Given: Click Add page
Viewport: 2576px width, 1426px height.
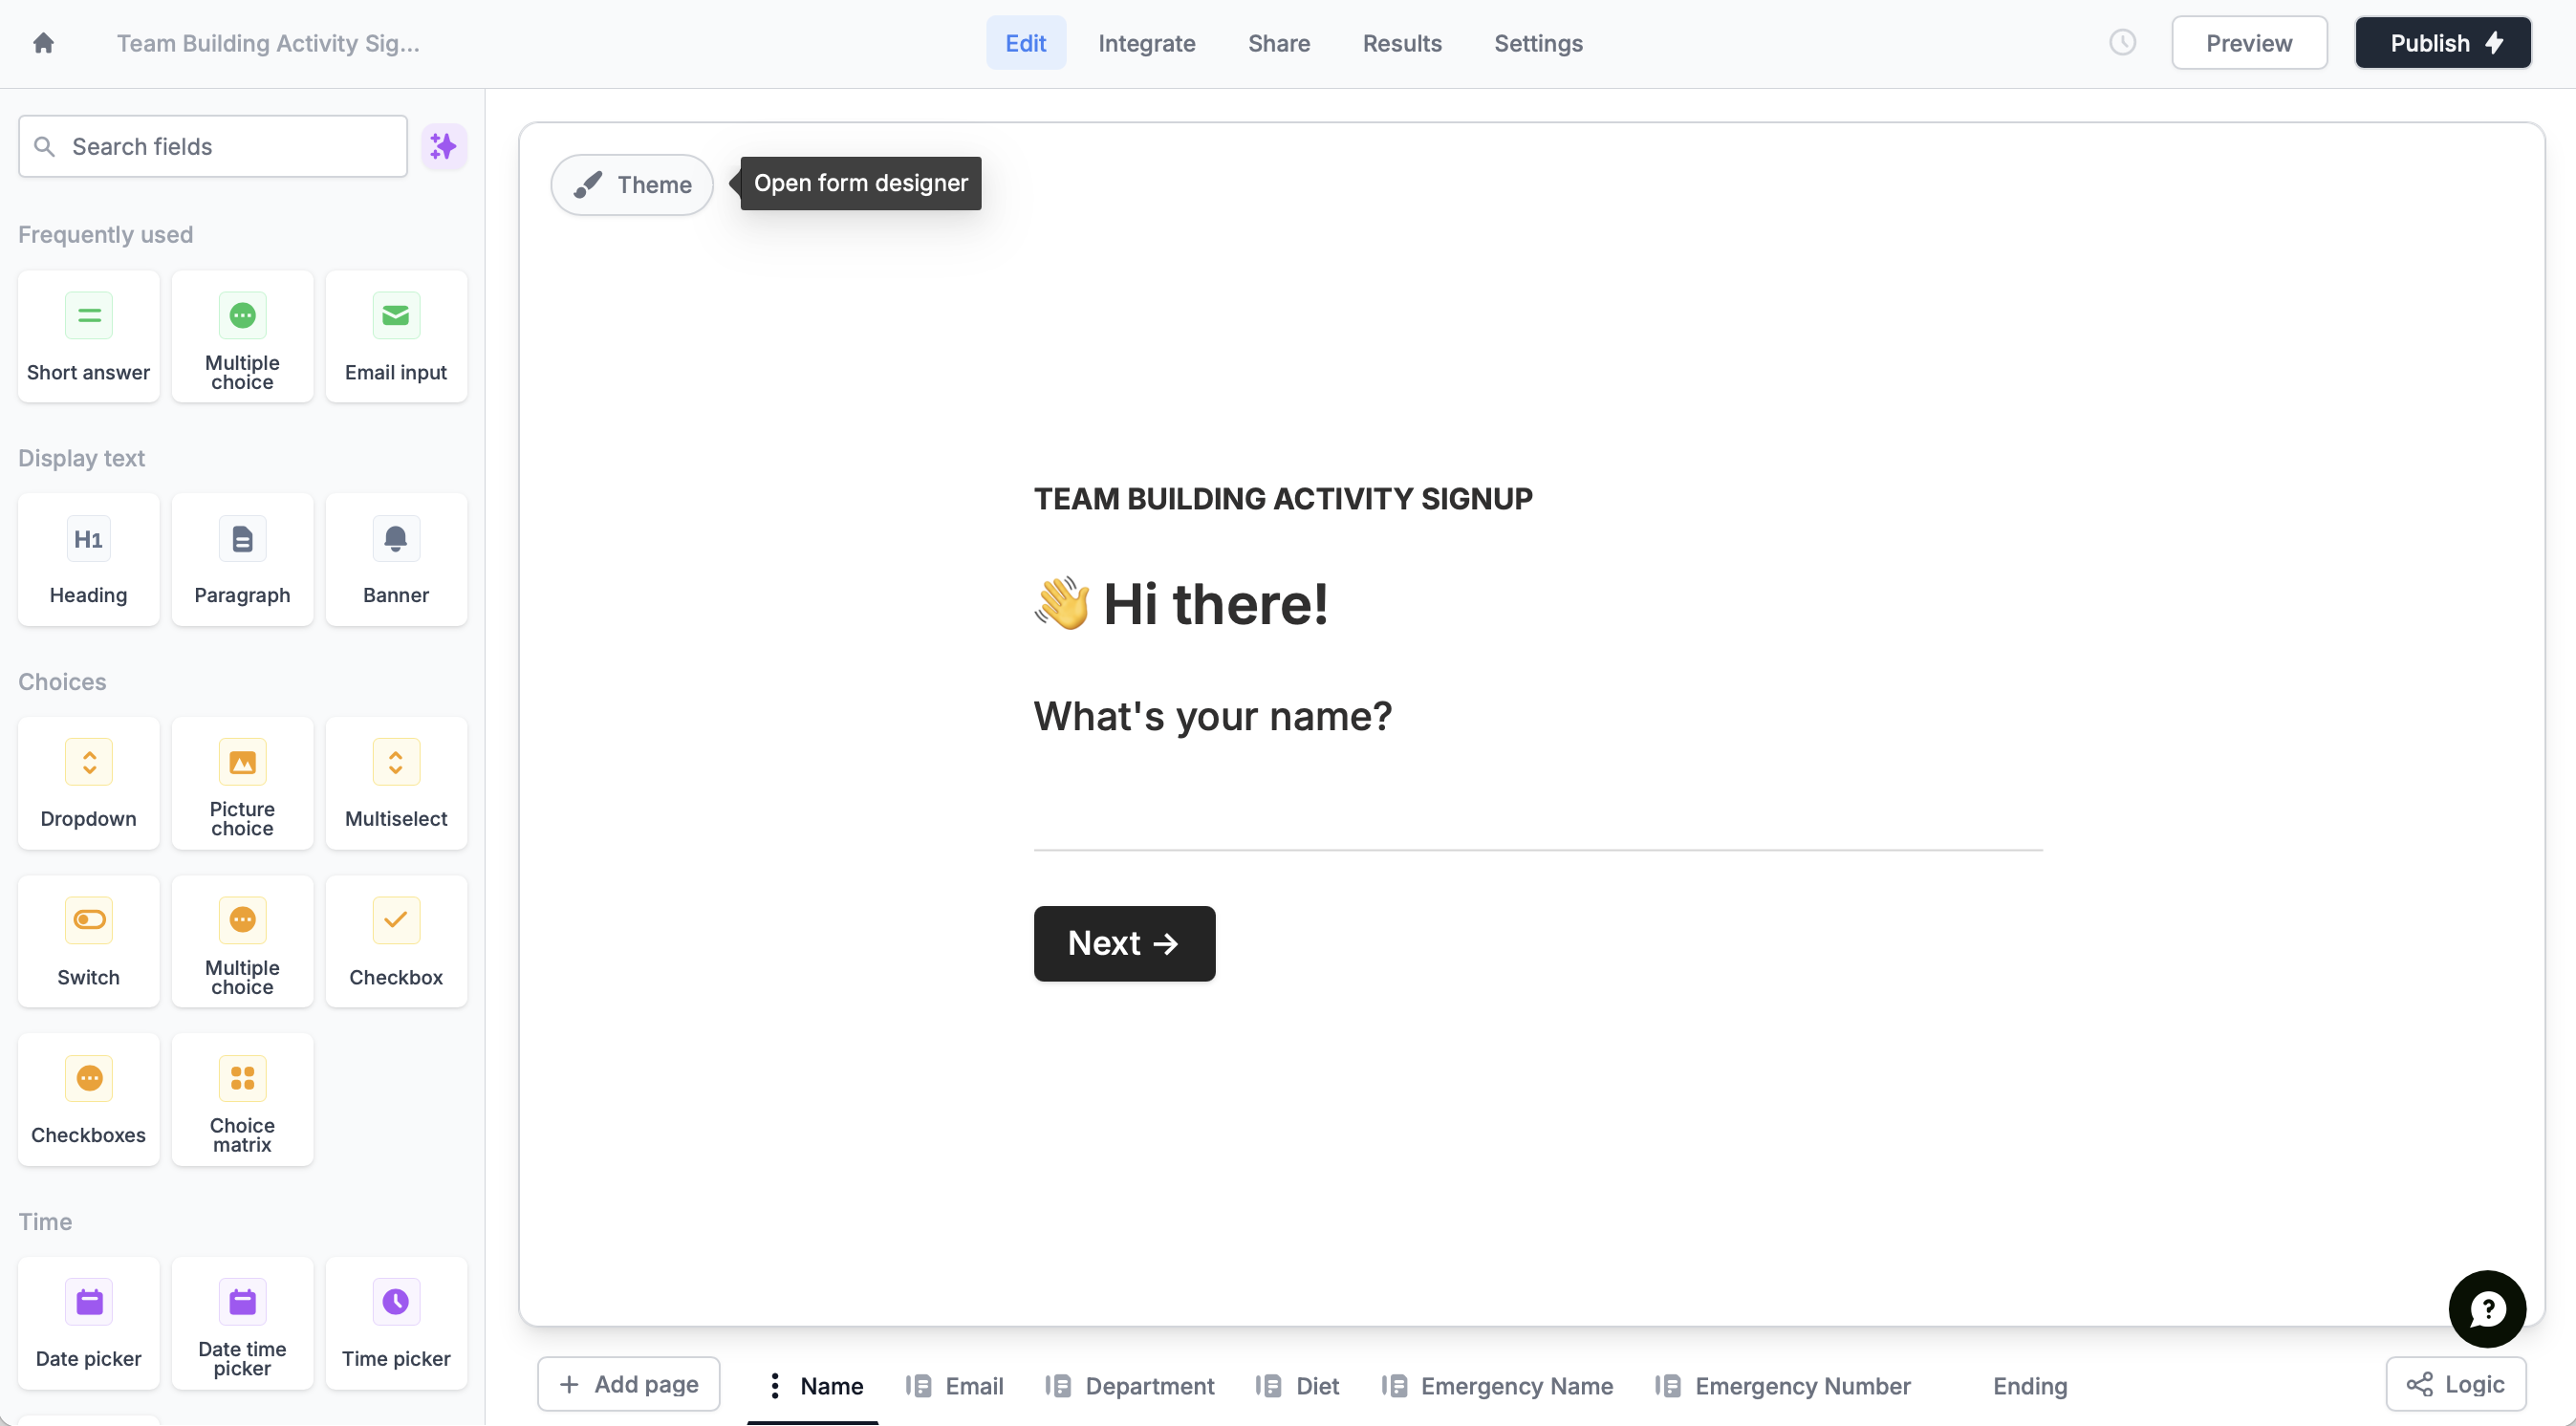Looking at the screenshot, I should point(628,1384).
